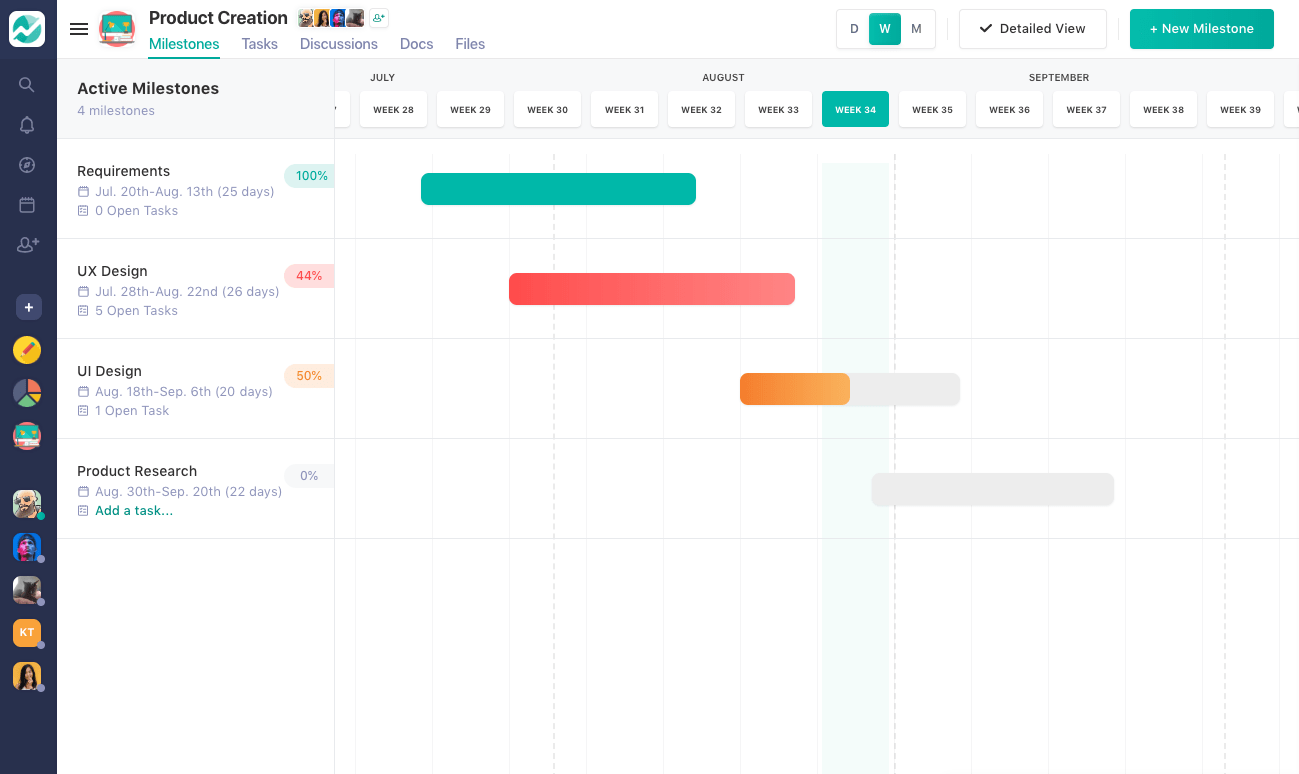Open notifications via the bell icon
Image resolution: width=1299 pixels, height=774 pixels.
pyautogui.click(x=27, y=125)
